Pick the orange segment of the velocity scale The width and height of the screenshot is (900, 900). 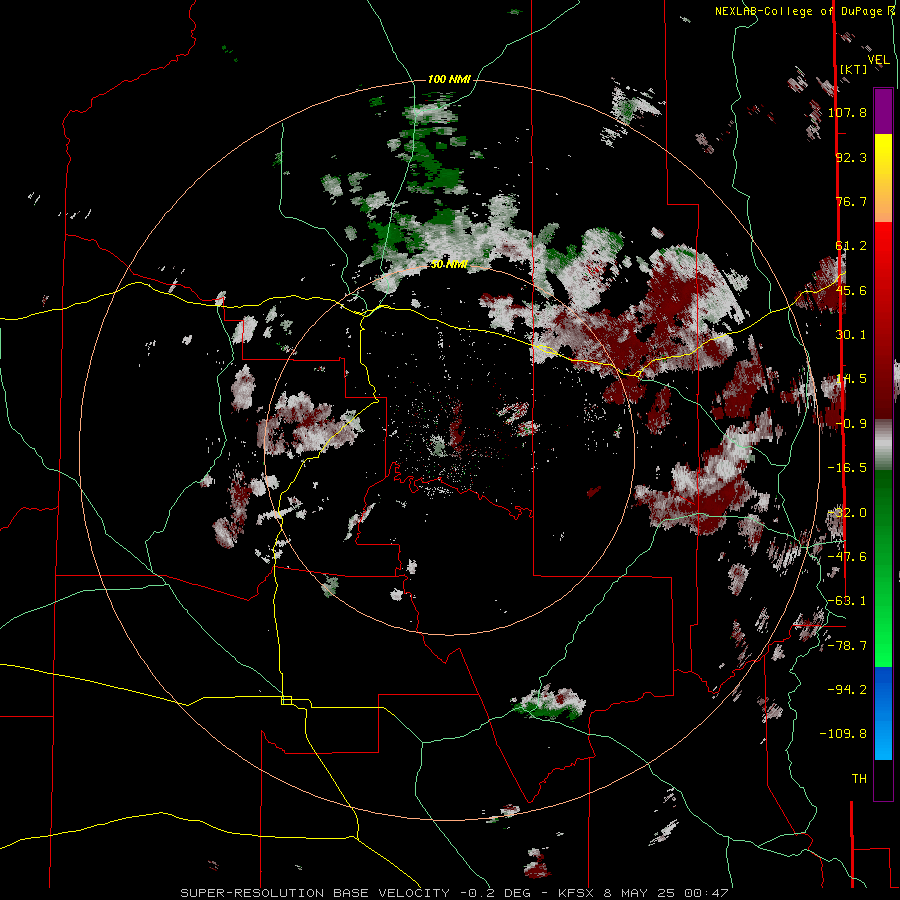883,201
